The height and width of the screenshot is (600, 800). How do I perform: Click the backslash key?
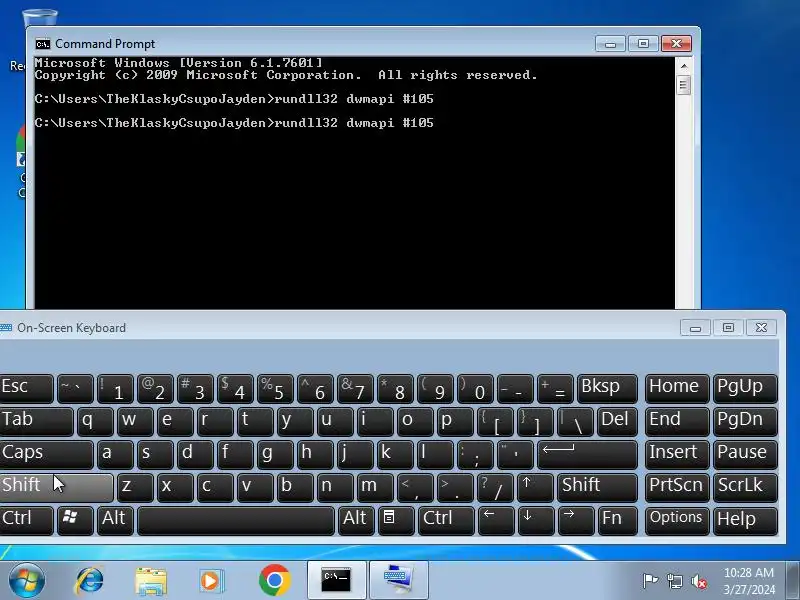click(576, 421)
